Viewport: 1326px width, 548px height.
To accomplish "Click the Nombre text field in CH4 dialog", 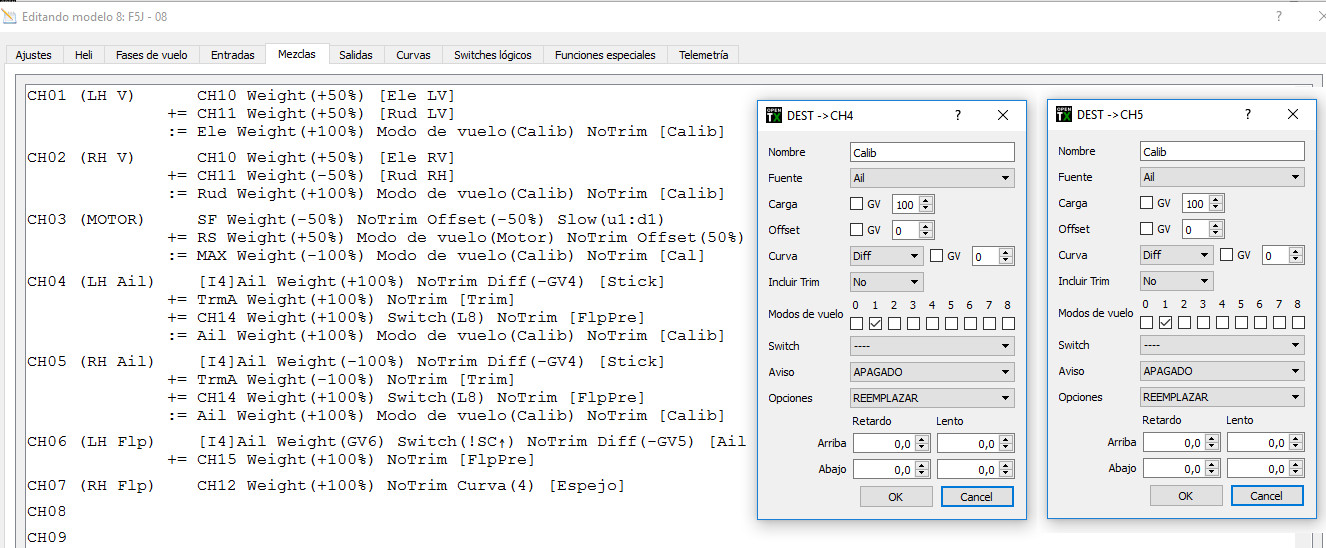I will click(x=932, y=152).
